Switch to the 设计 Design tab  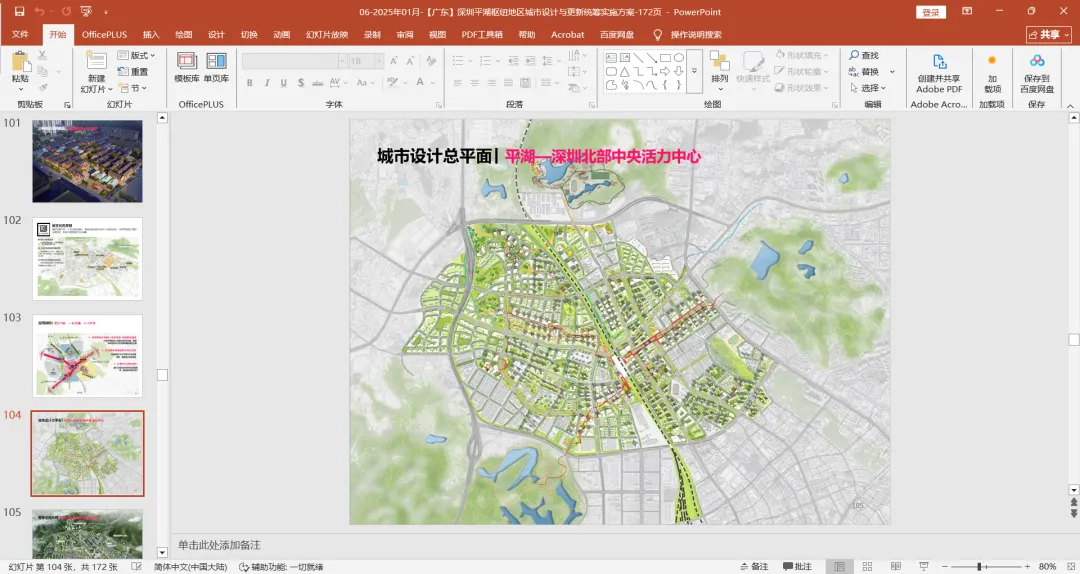(216, 34)
